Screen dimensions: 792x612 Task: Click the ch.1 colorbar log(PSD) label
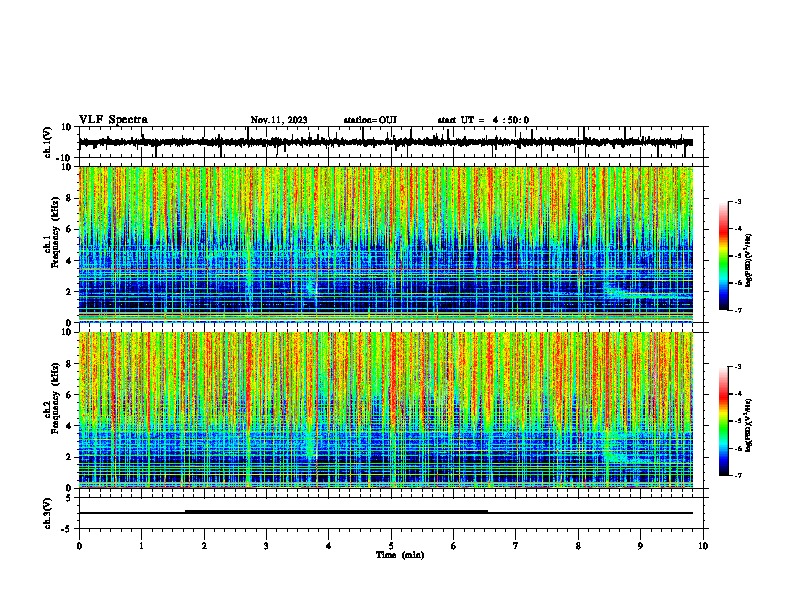[x=749, y=261]
